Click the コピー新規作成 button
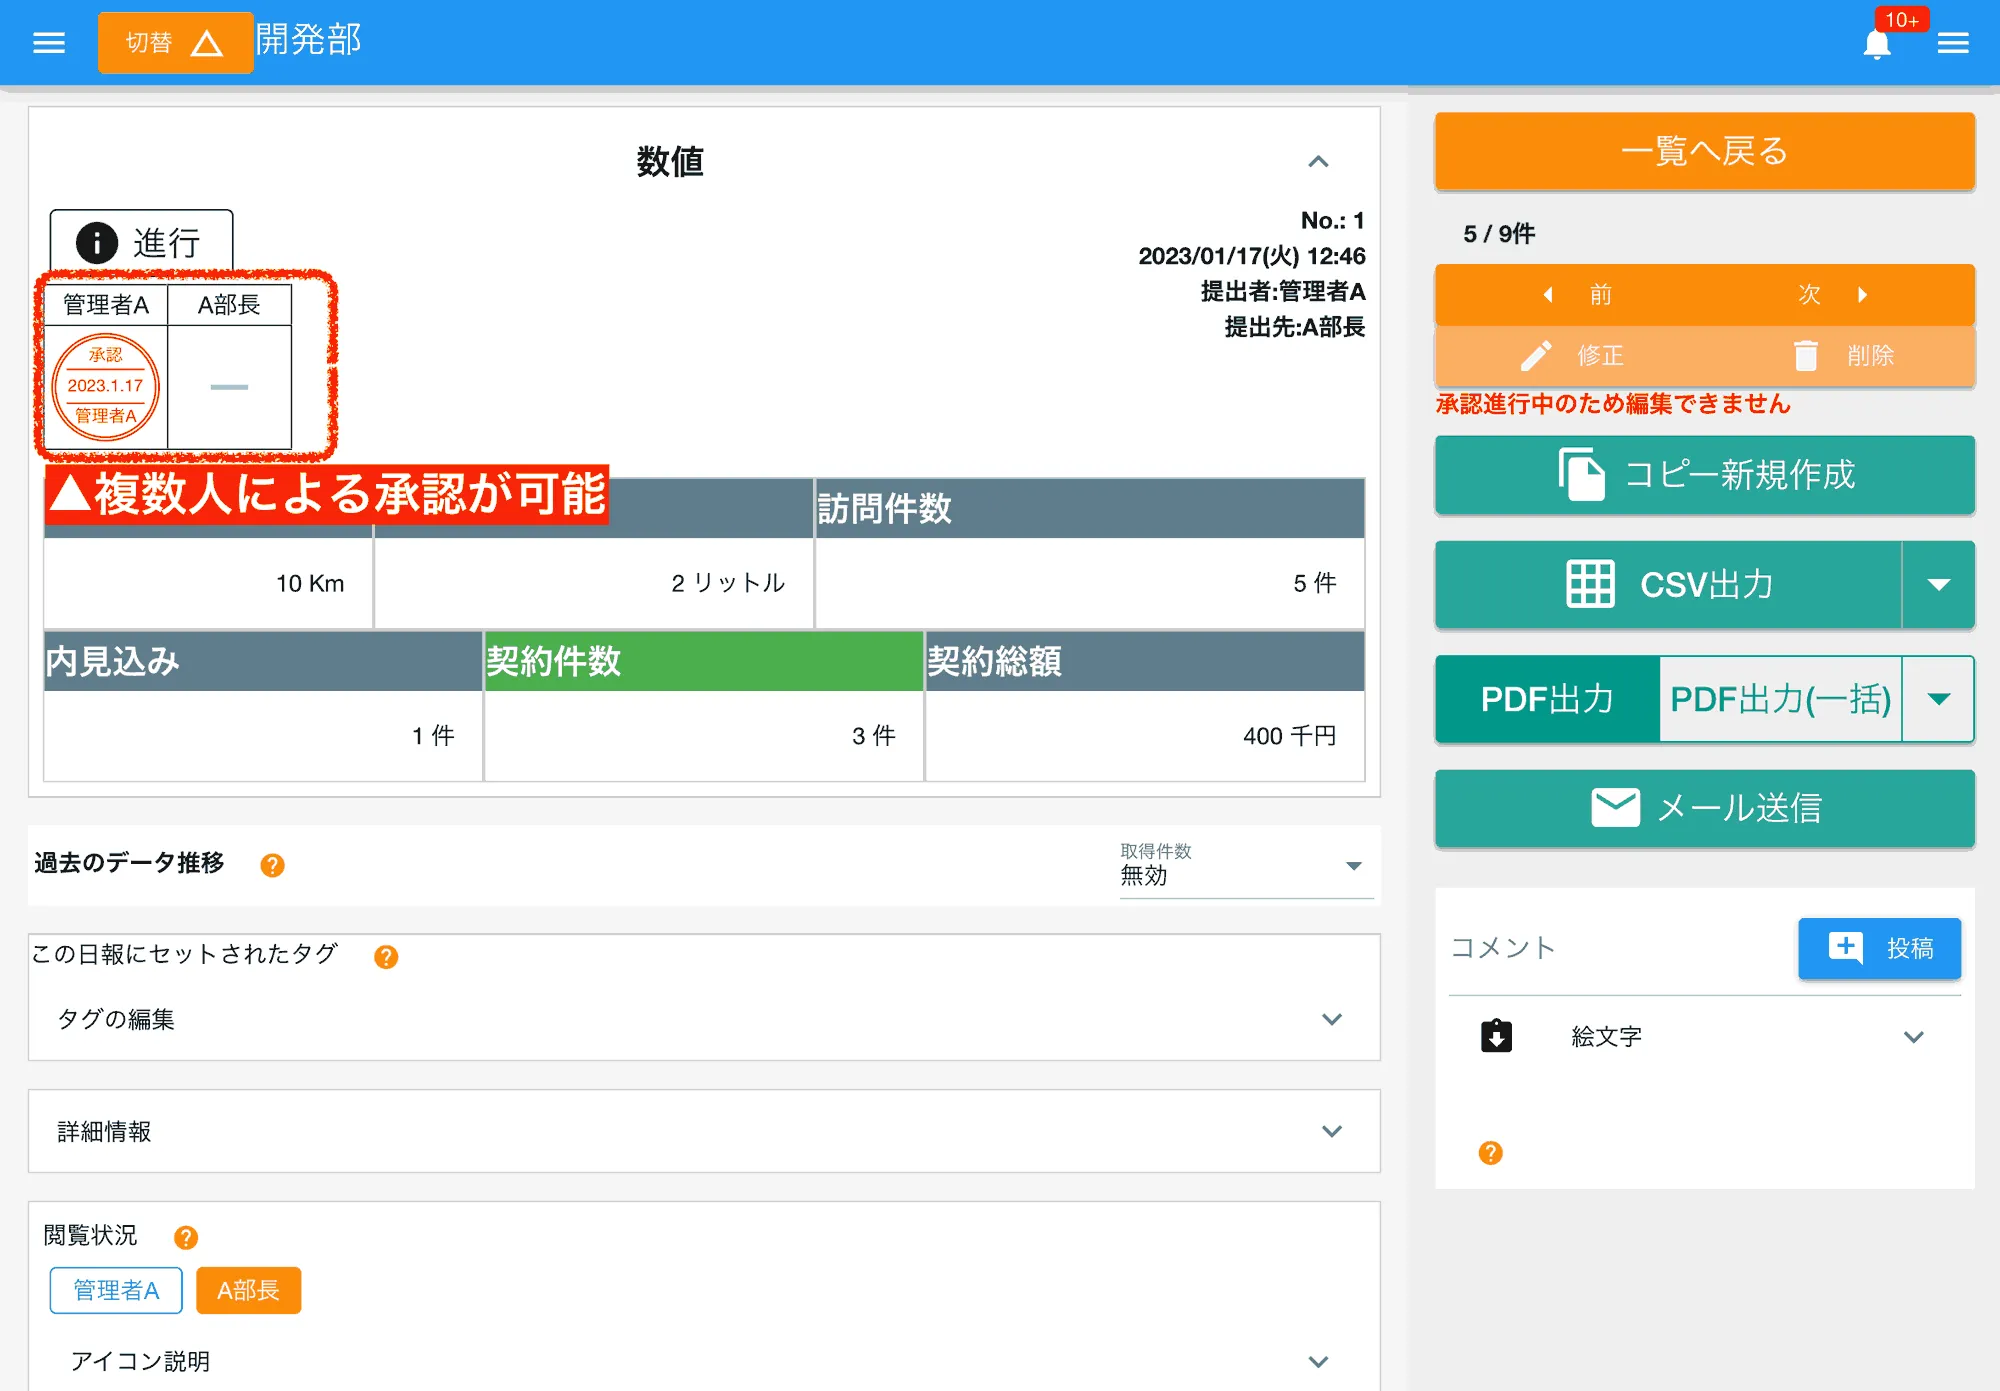Image resolution: width=2000 pixels, height=1391 pixels. coord(1704,475)
